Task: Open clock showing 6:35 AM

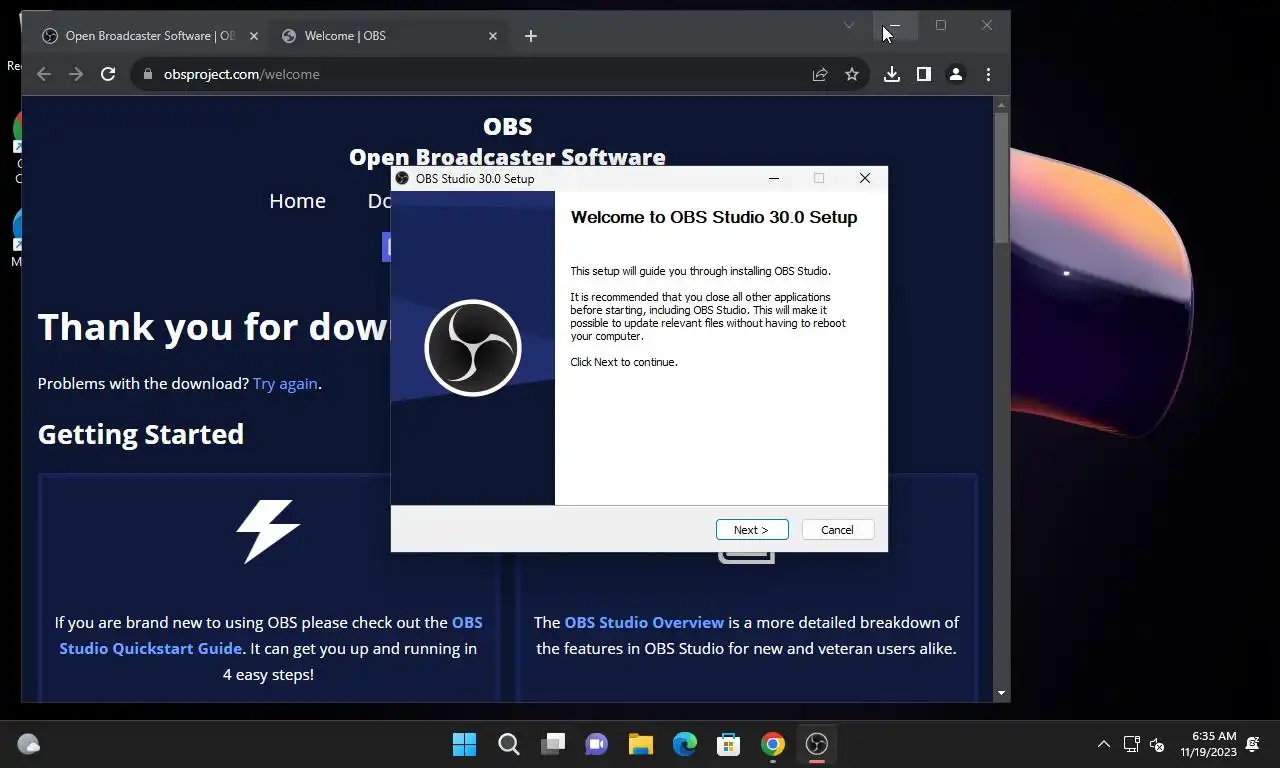Action: [1208, 744]
